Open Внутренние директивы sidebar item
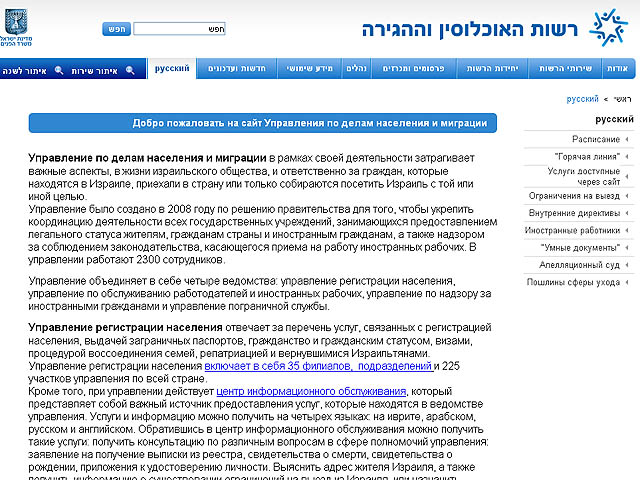This screenshot has width=640, height=480. (x=574, y=213)
